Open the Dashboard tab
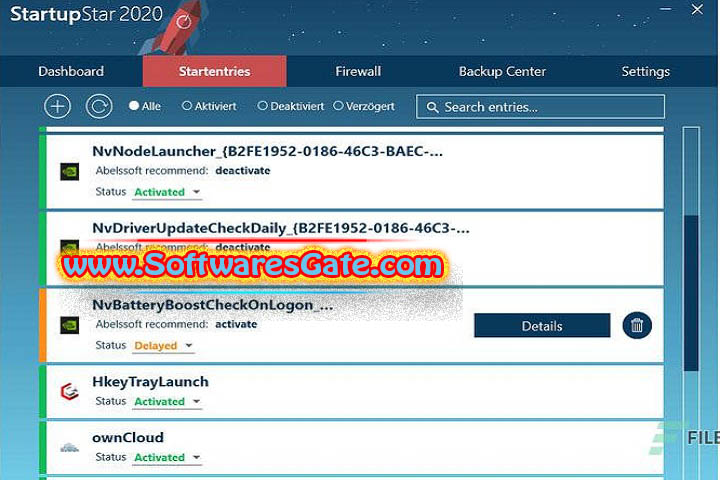Viewport: 720px width, 480px height. [x=71, y=72]
